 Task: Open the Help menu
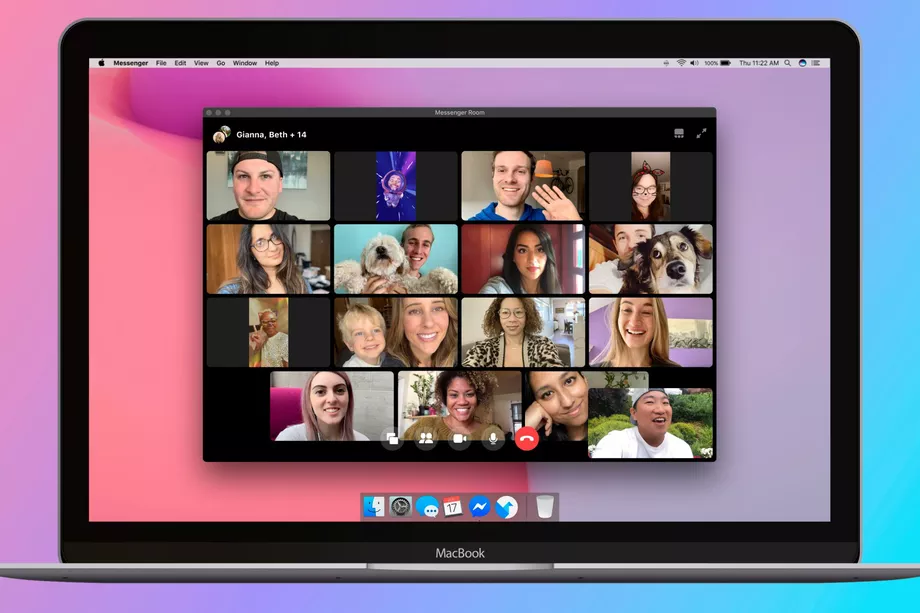coord(272,63)
